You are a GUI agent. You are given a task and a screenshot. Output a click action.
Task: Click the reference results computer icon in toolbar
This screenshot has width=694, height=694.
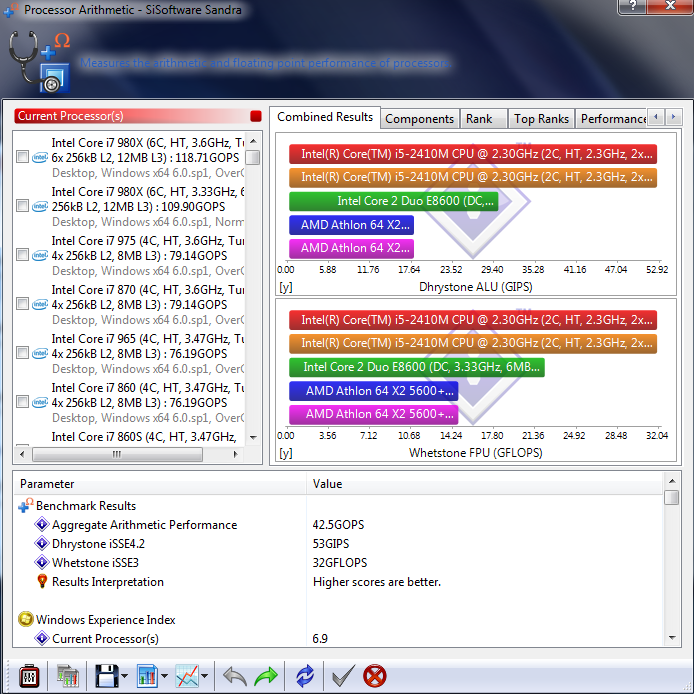pyautogui.click(x=68, y=676)
